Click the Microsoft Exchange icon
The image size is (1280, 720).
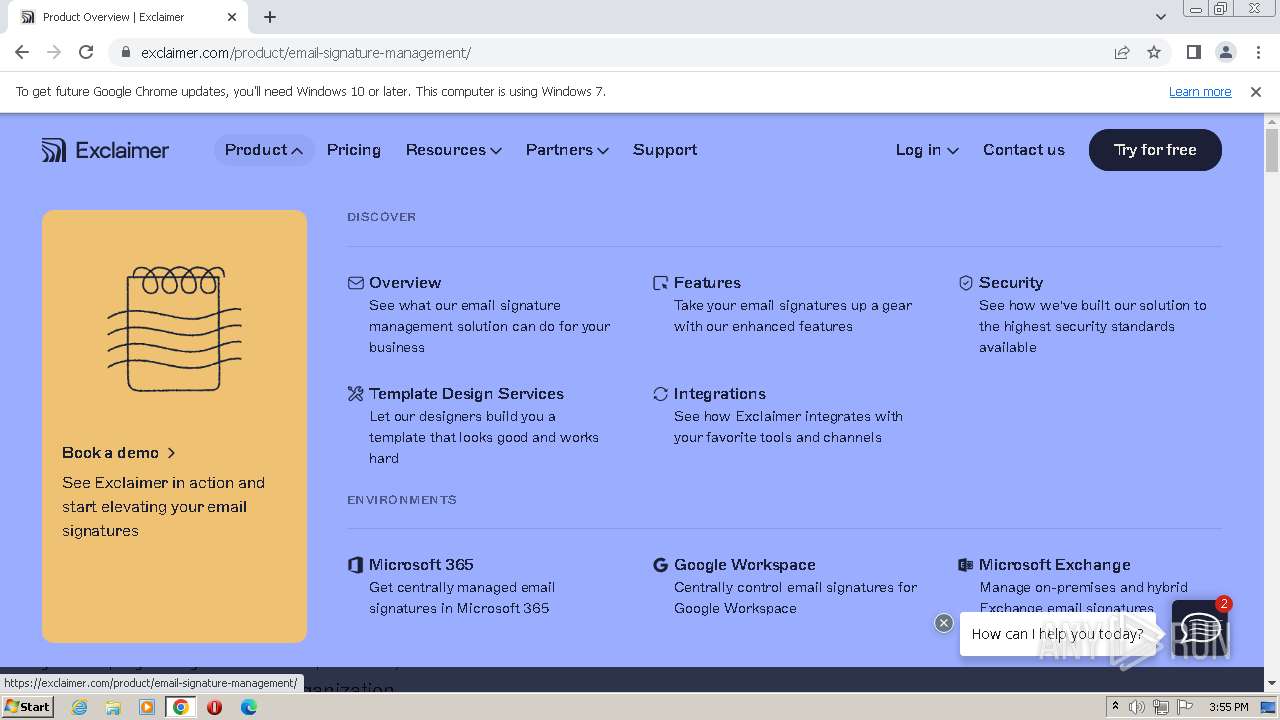[965, 565]
